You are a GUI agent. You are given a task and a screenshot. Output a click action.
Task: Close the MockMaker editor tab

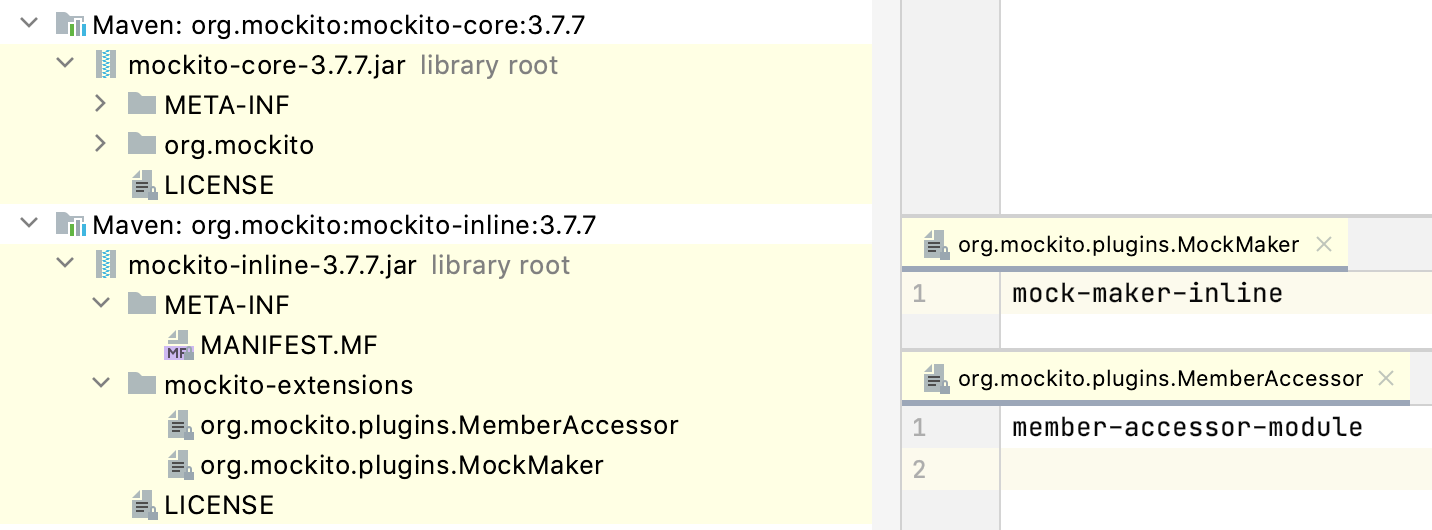pos(1323,244)
